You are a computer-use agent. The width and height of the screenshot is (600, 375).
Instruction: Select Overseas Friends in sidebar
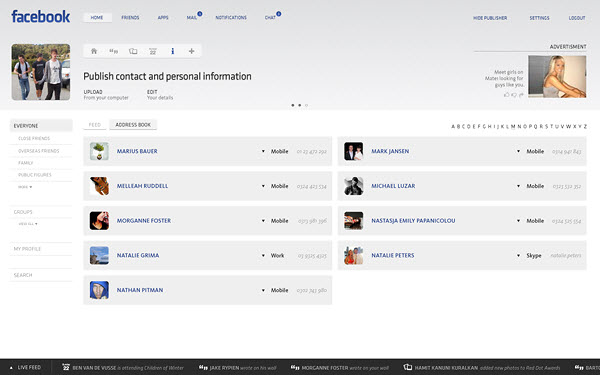[x=39, y=151]
